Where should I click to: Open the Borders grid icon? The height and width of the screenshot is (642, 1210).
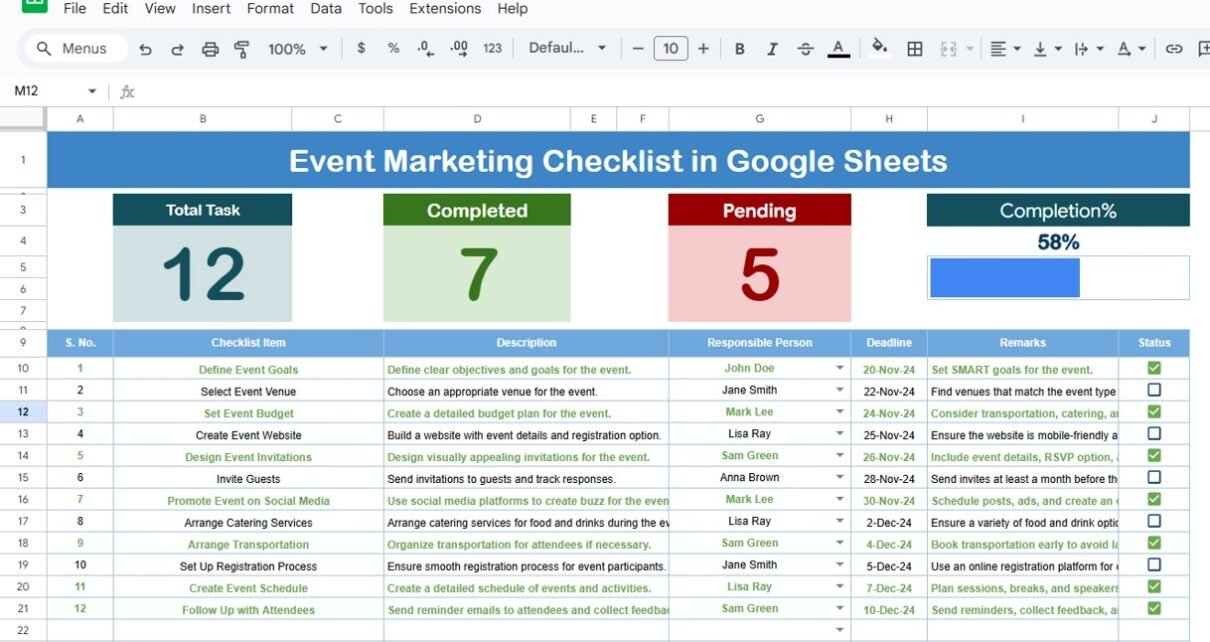pos(914,48)
